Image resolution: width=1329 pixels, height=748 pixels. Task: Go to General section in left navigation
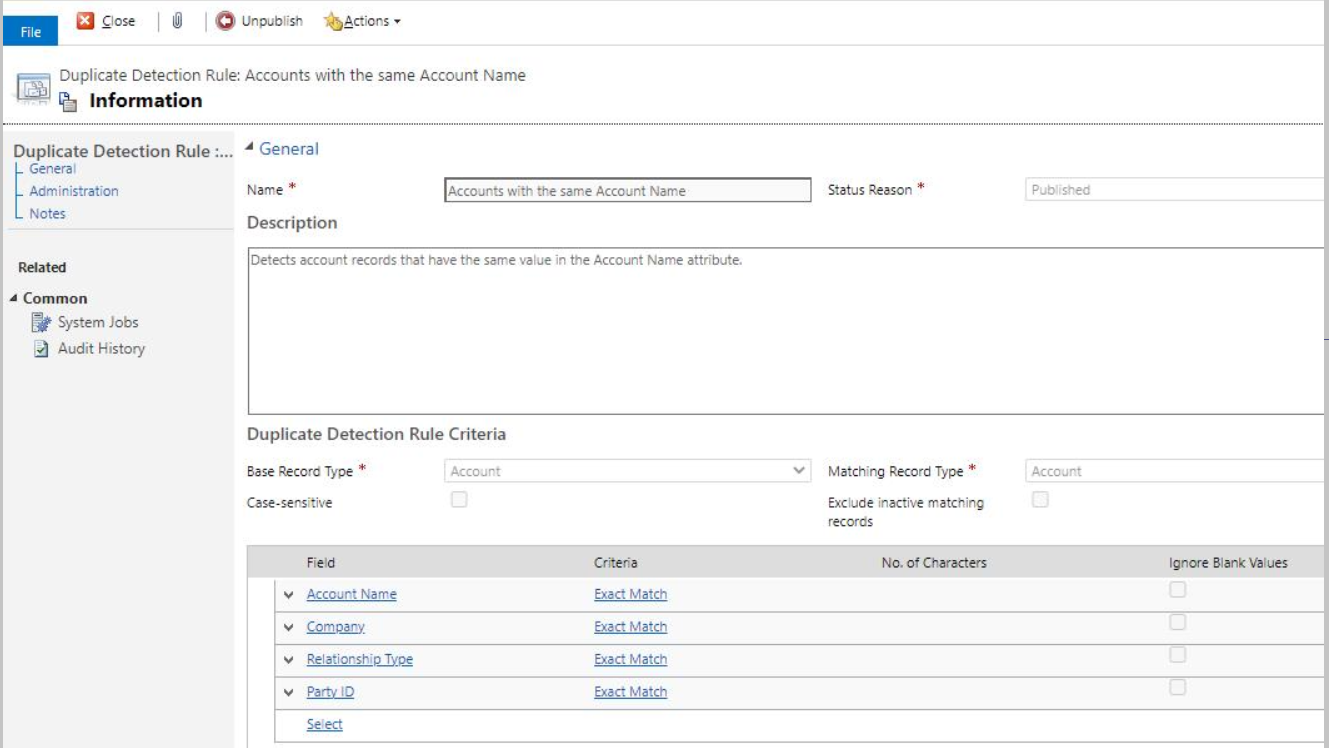52,169
